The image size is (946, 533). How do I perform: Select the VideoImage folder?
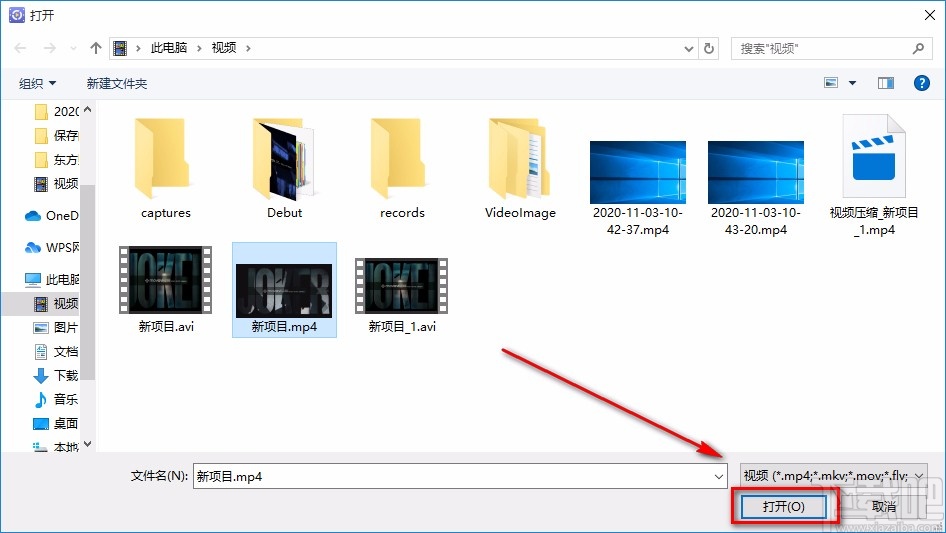click(520, 168)
